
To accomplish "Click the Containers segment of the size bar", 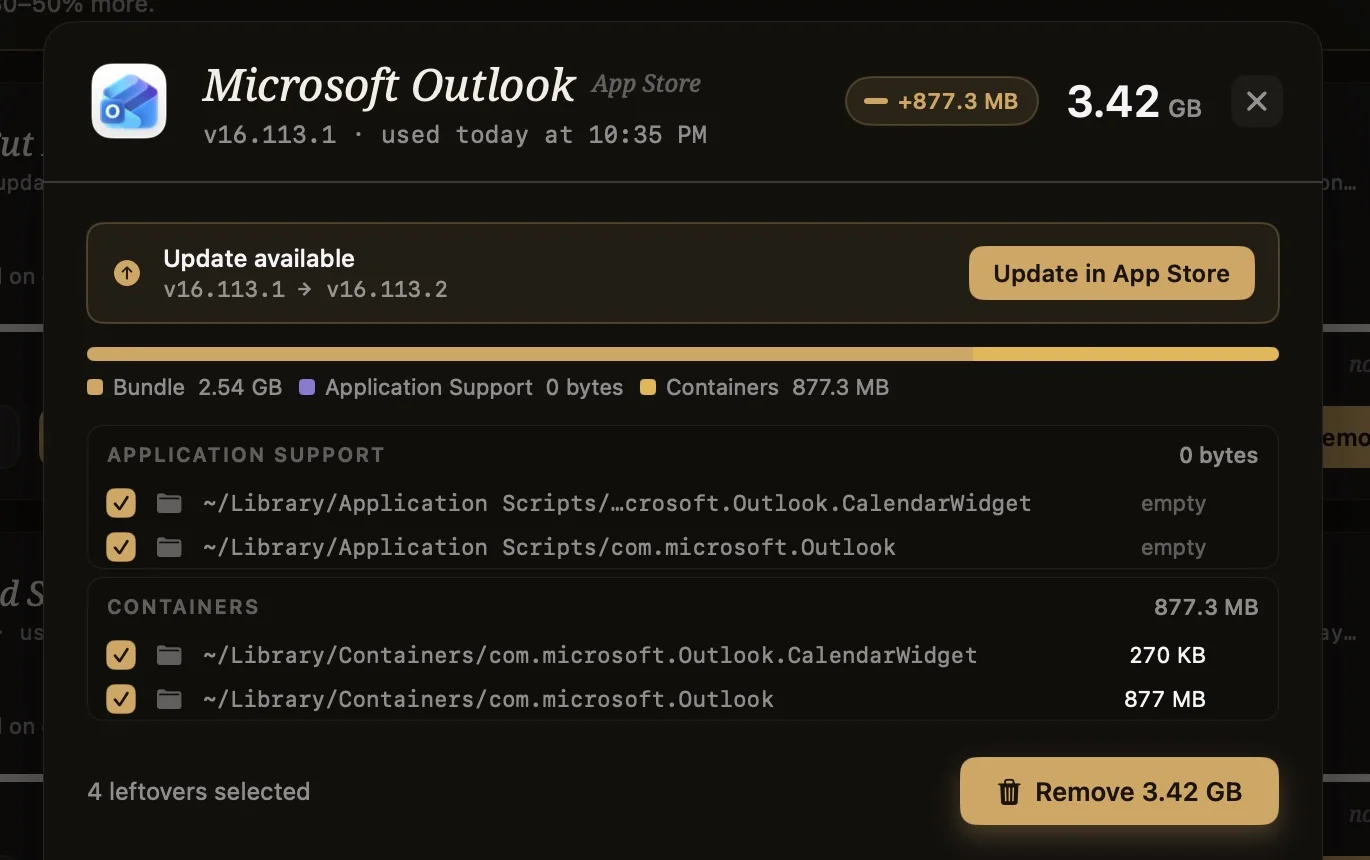I will pos(1126,354).
